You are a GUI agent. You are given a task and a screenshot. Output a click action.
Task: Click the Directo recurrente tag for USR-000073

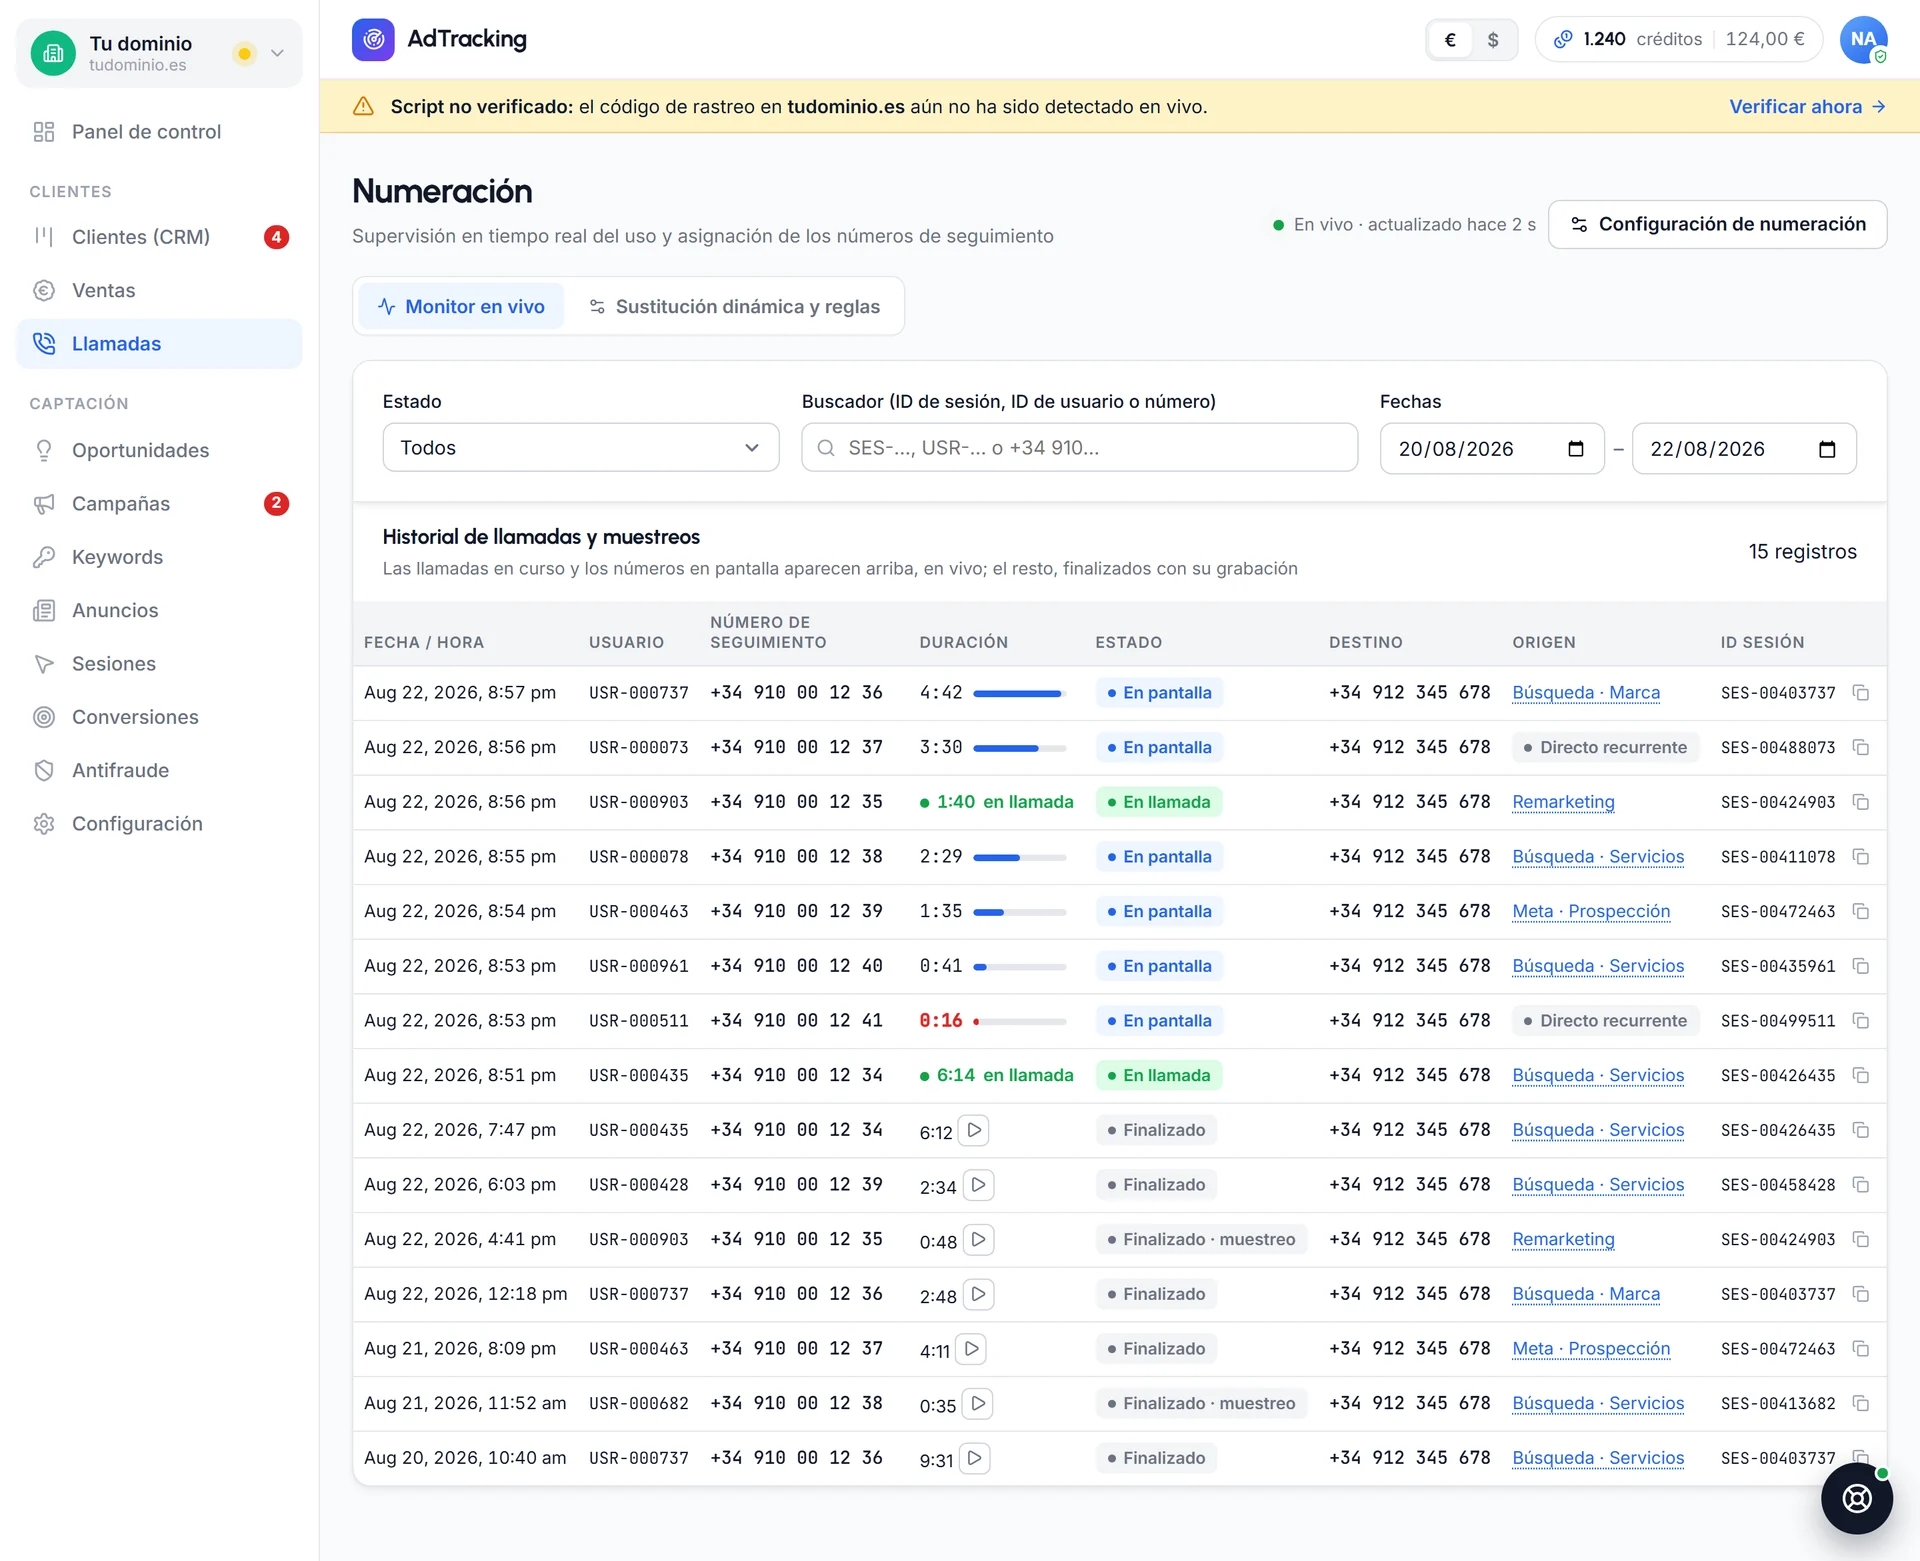1604,747
